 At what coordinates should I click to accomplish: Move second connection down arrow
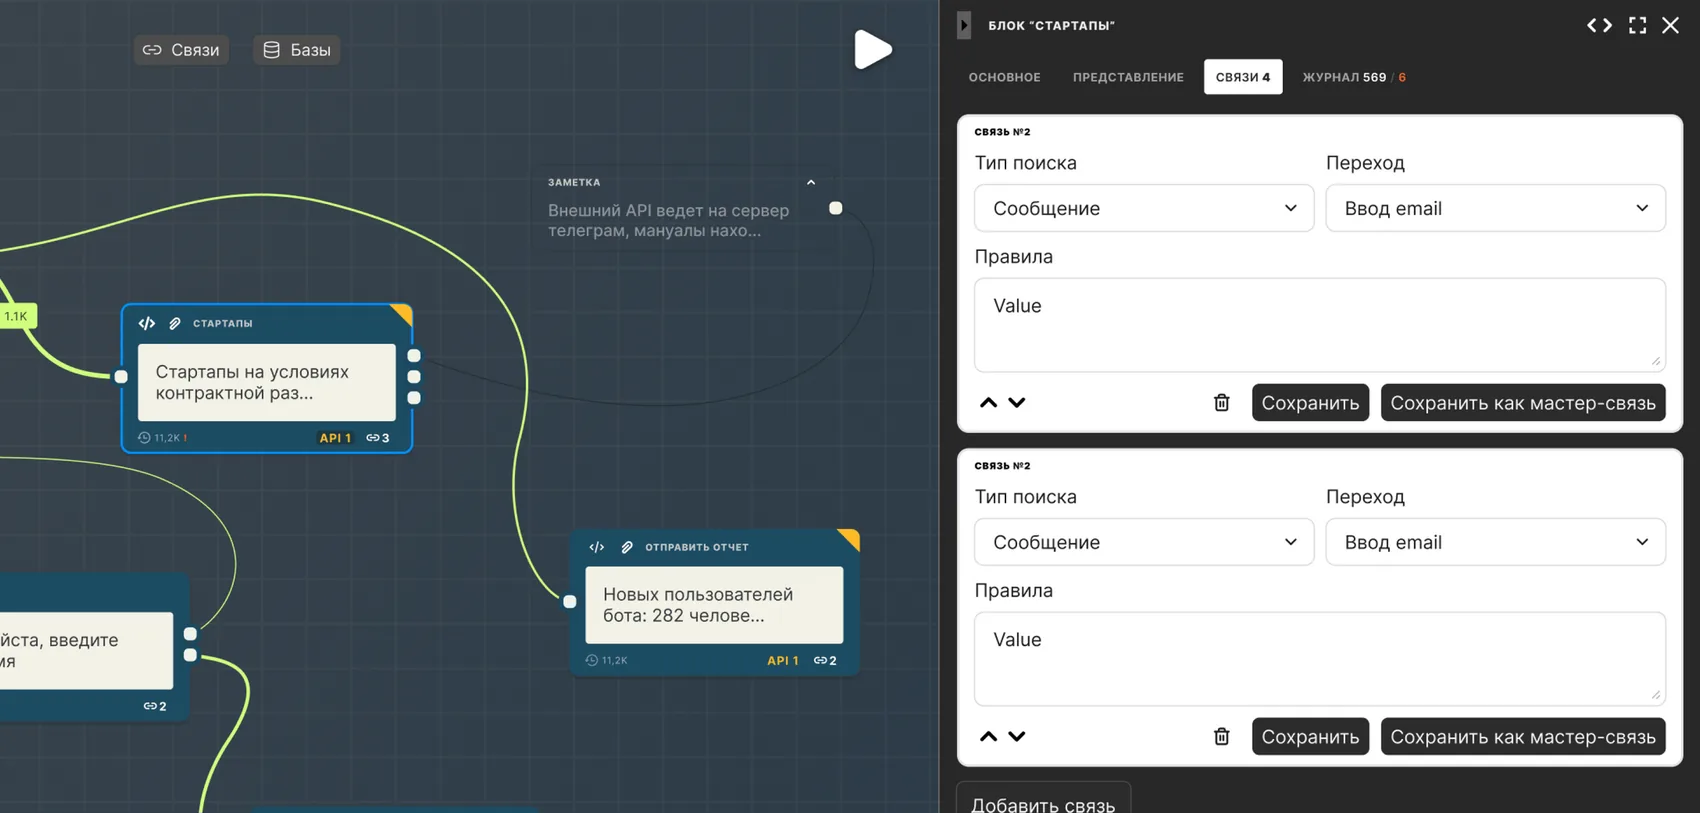1017,737
